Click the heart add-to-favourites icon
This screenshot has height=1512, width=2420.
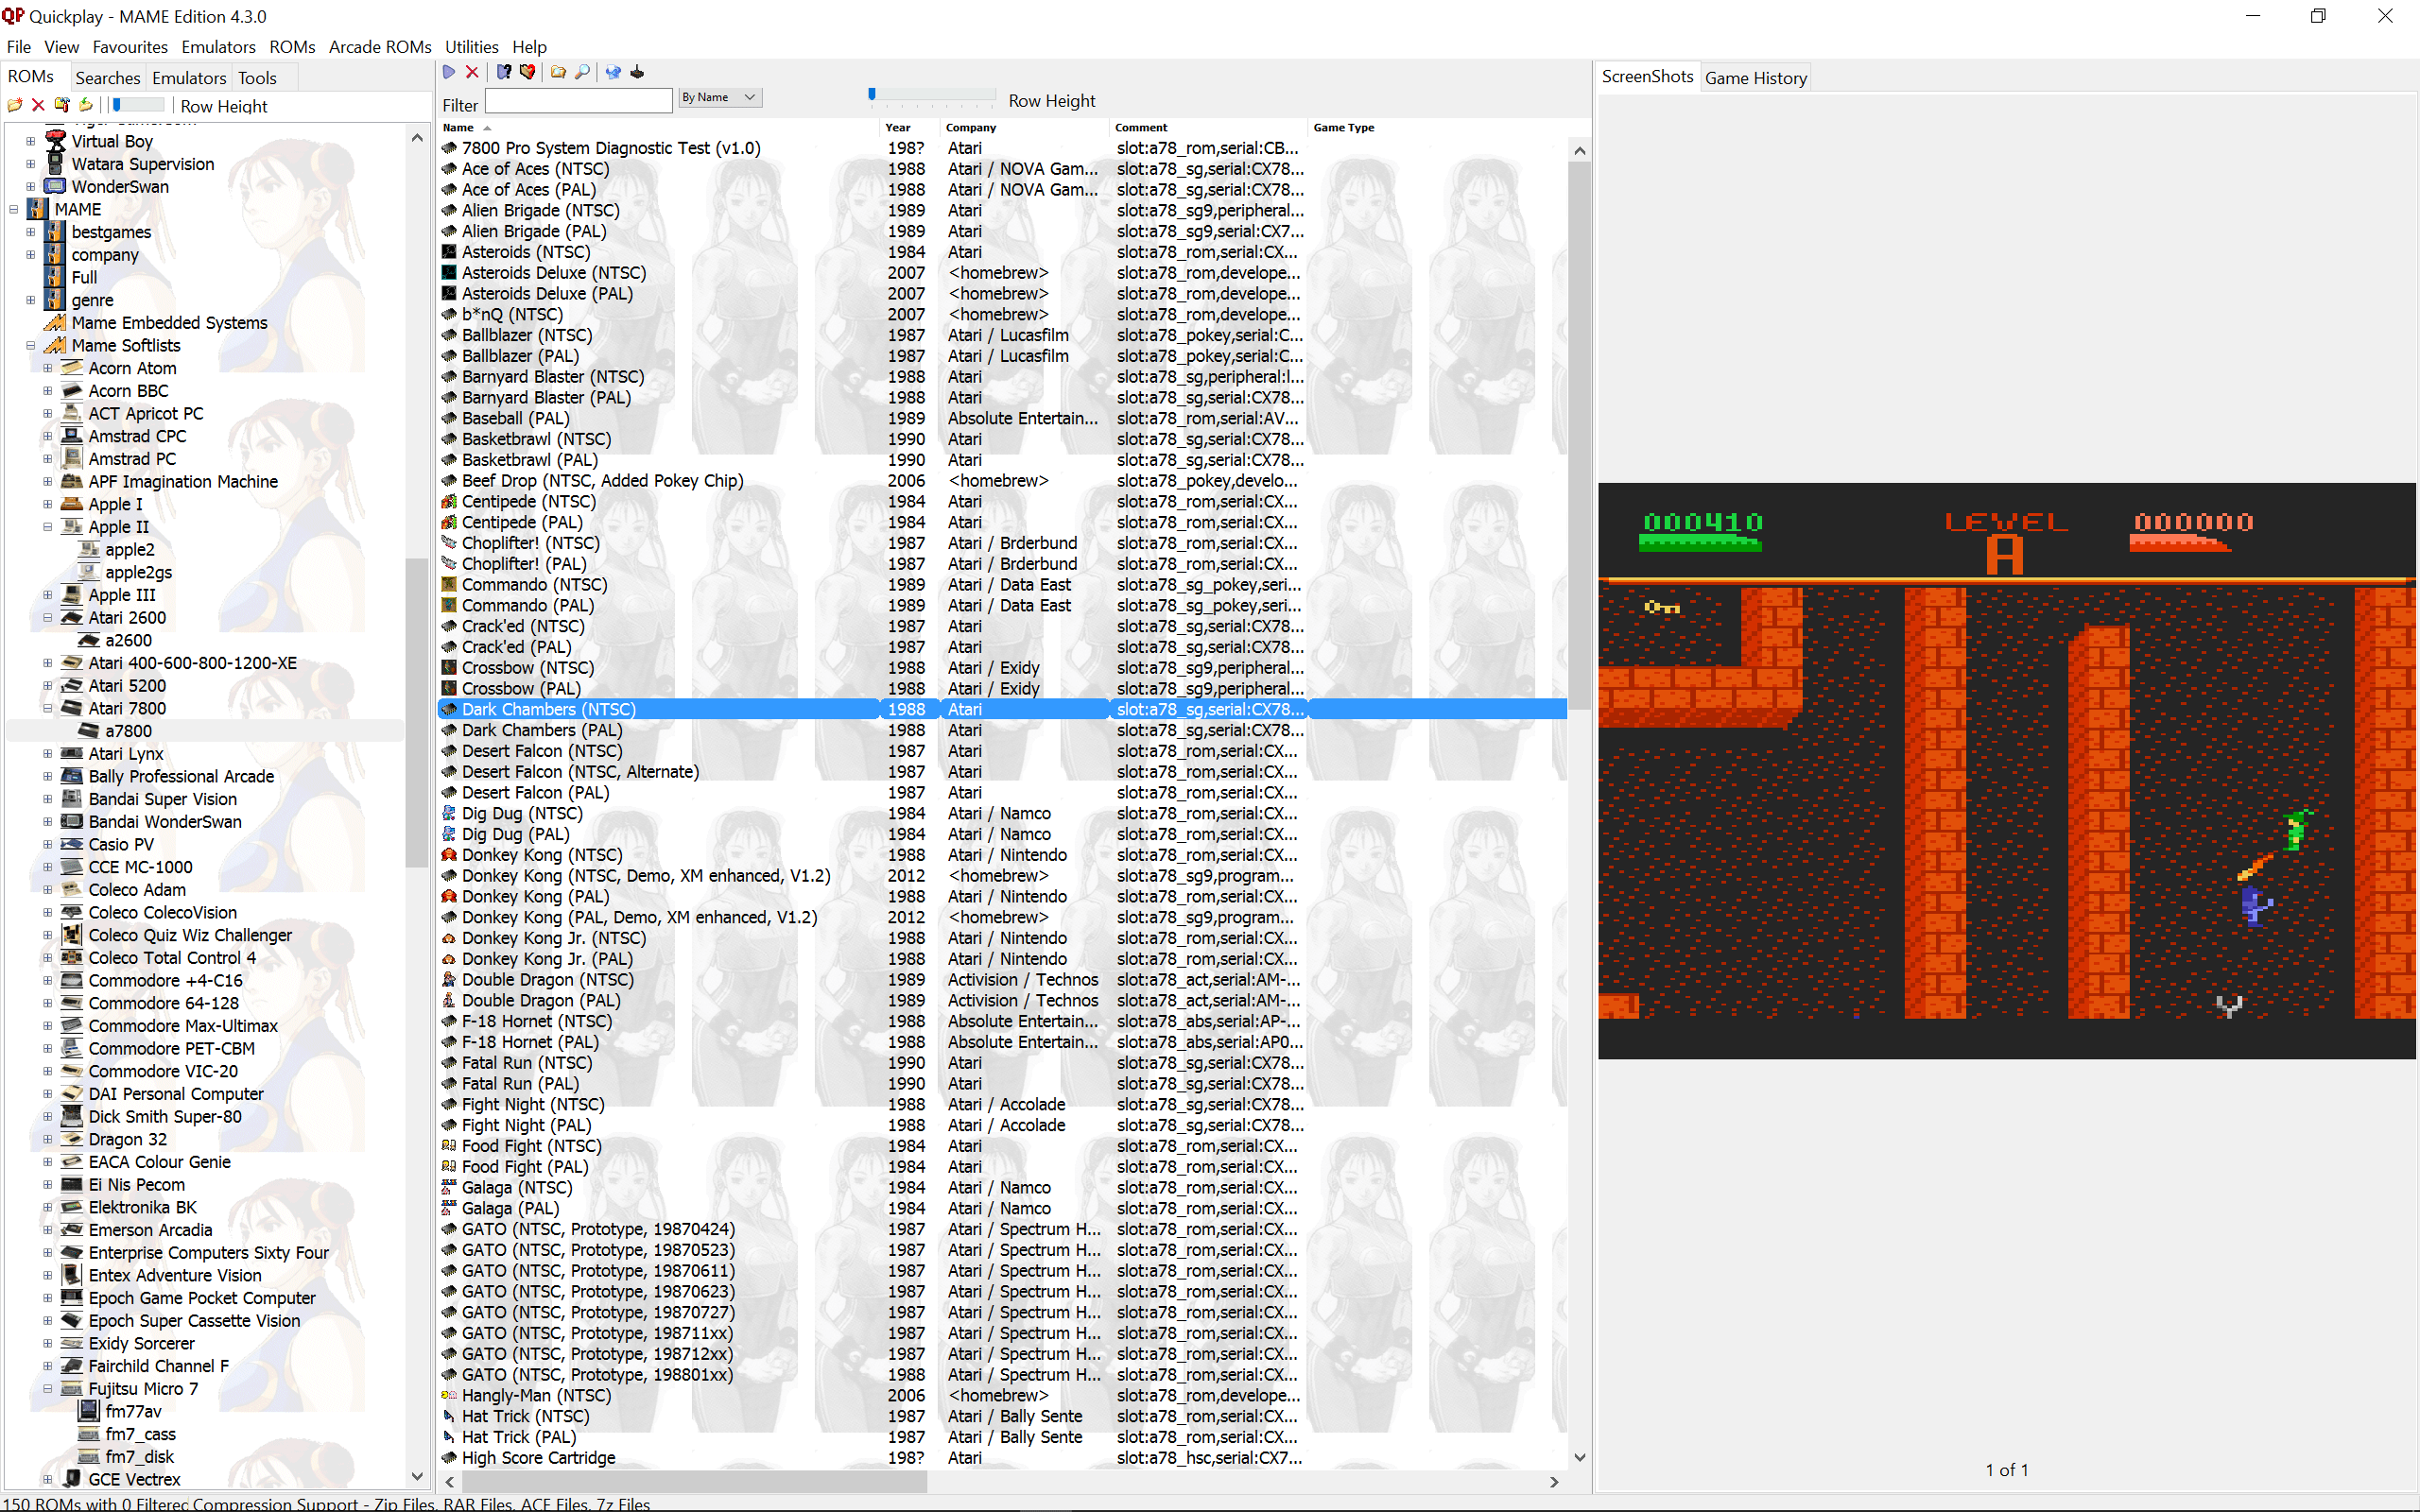527,72
